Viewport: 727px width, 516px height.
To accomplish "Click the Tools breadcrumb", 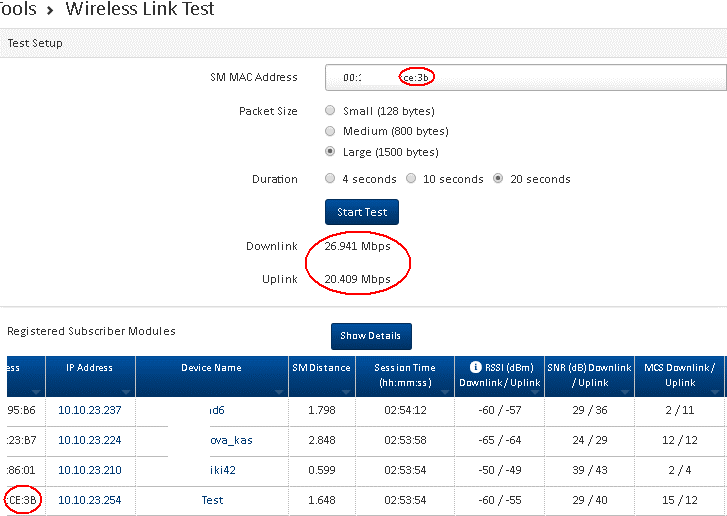I will 19,8.
